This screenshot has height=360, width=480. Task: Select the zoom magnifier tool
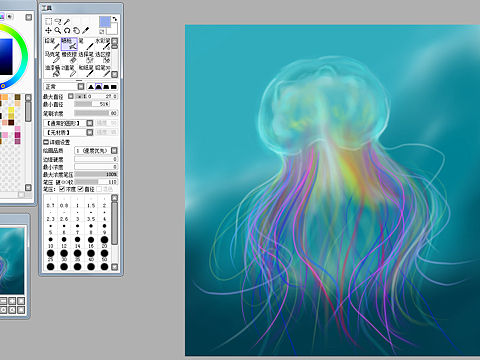[x=58, y=30]
